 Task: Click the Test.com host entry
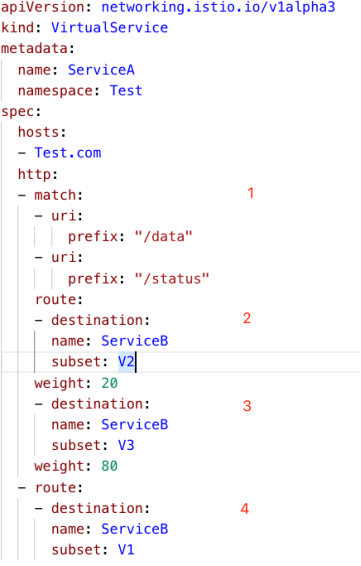pyautogui.click(x=68, y=153)
